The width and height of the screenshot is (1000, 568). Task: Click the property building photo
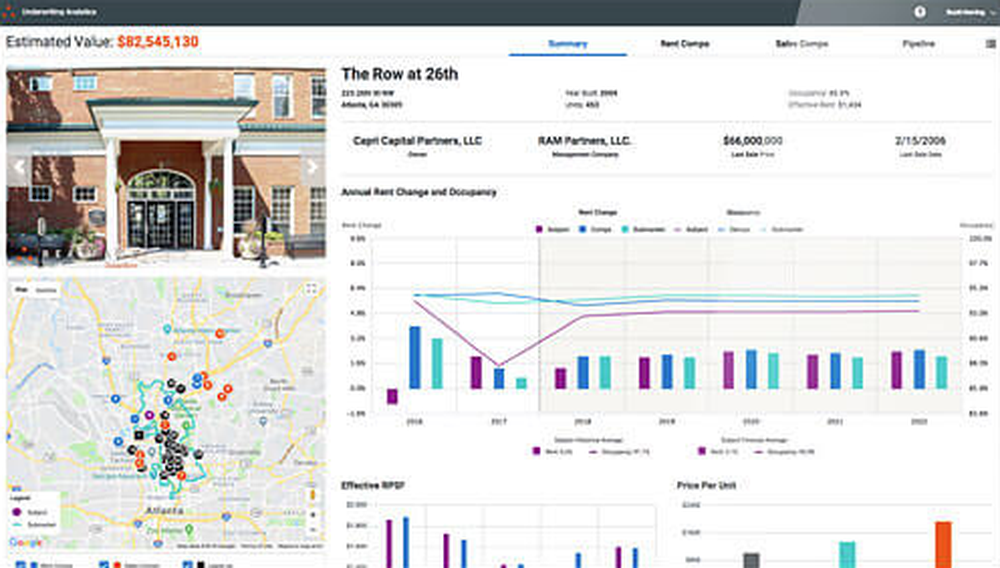click(x=166, y=167)
